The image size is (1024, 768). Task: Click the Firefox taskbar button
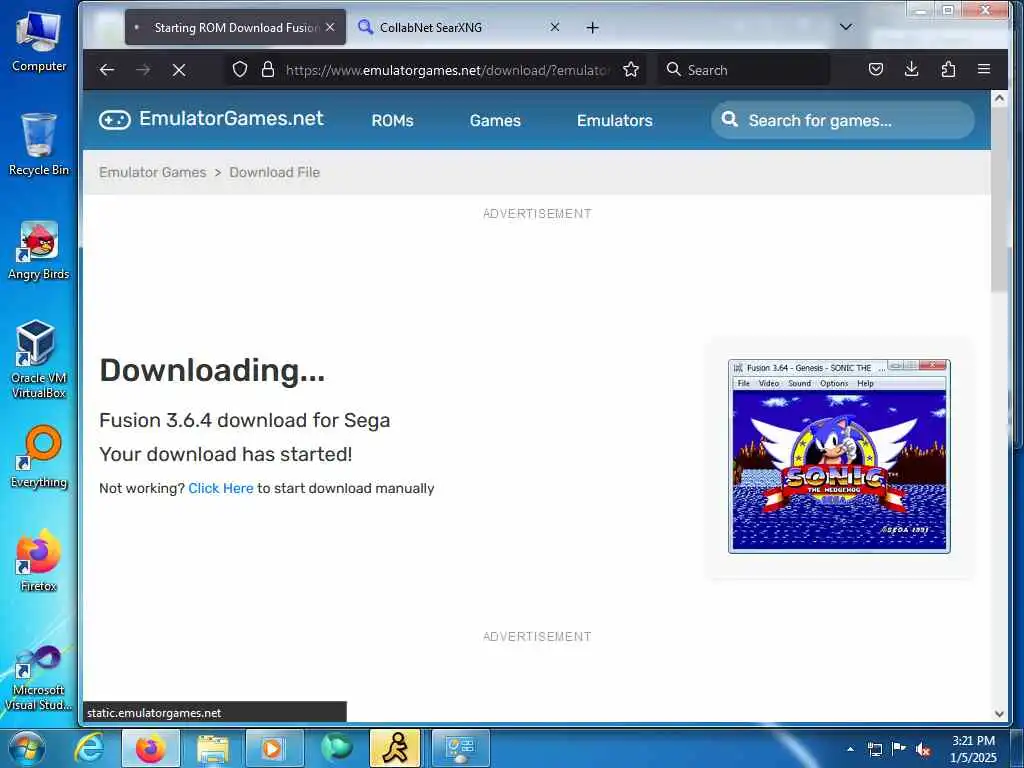151,748
